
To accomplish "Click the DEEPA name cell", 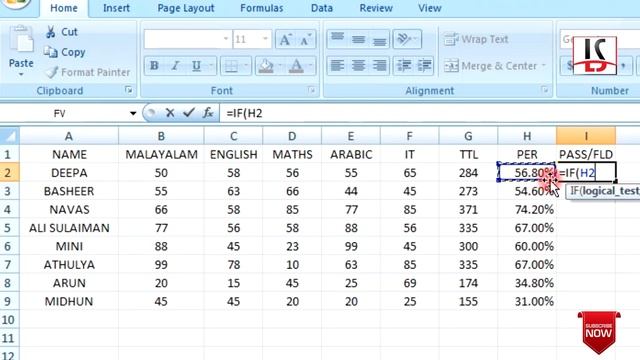I will pos(69,173).
